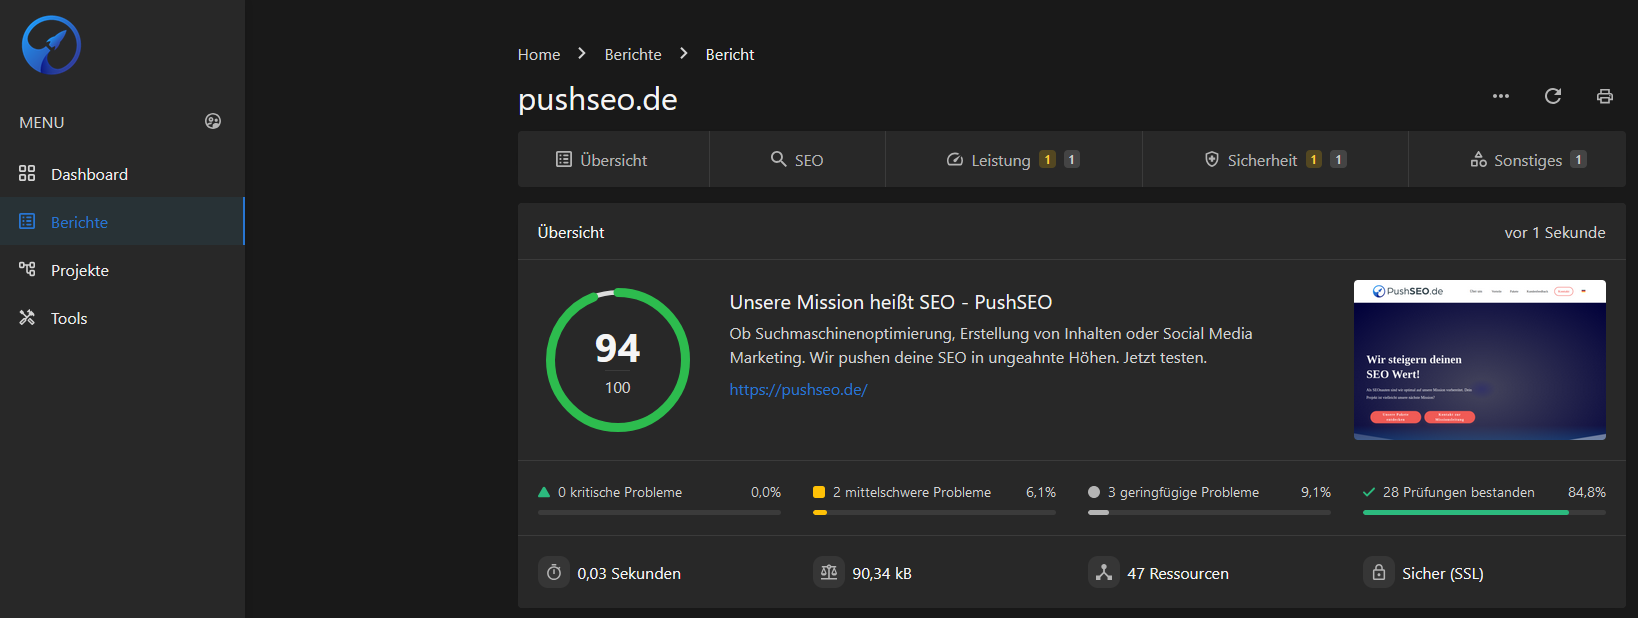This screenshot has height=618, width=1638.
Task: Click the mittelschwere Probleme progress bar
Action: click(x=934, y=512)
